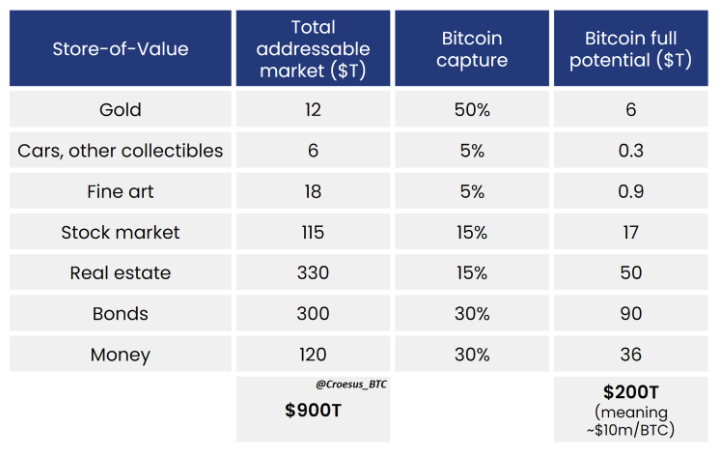Select the Total addressable market header

[x=313, y=48]
